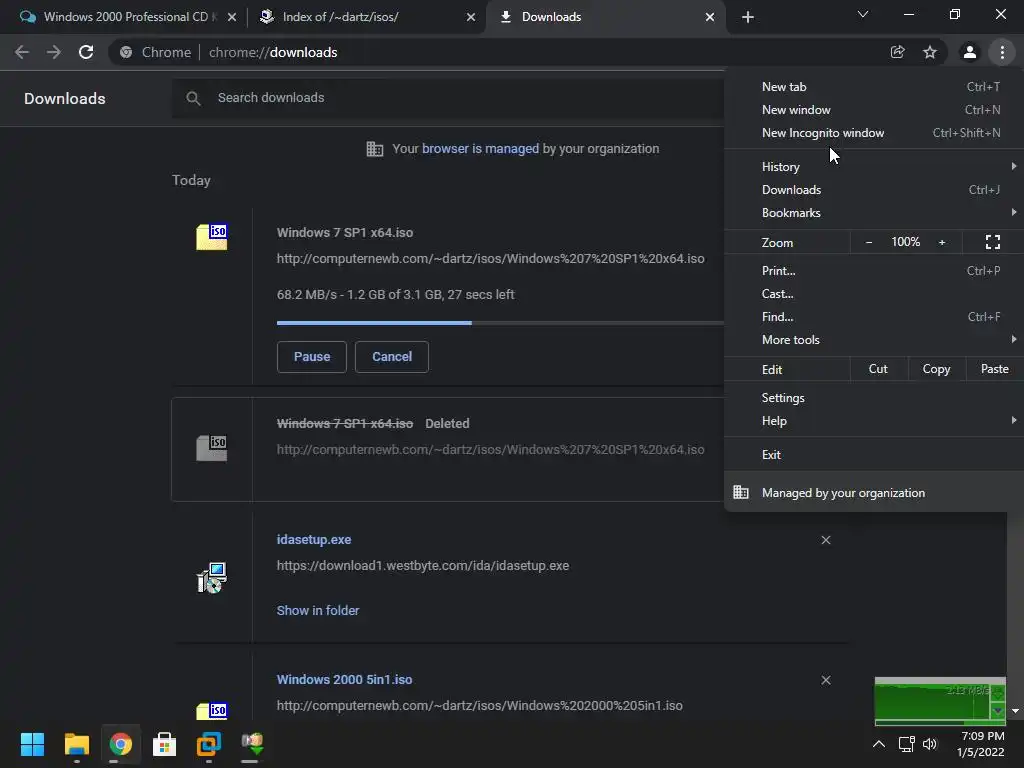Image resolution: width=1024 pixels, height=768 pixels.
Task: Open the tab search dropdown arrow
Action: pos(863,14)
